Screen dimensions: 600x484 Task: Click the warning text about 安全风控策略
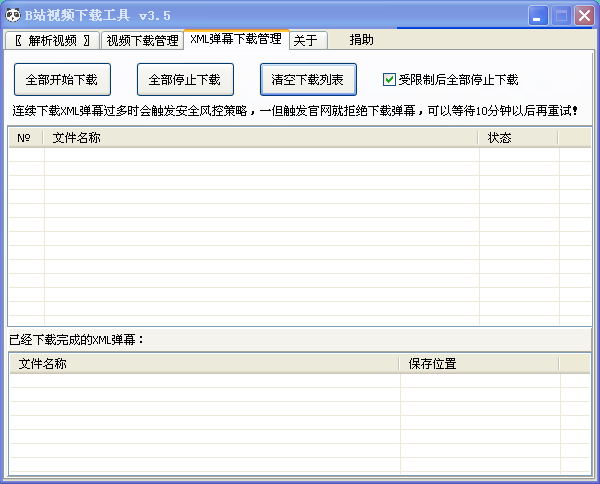click(x=295, y=111)
